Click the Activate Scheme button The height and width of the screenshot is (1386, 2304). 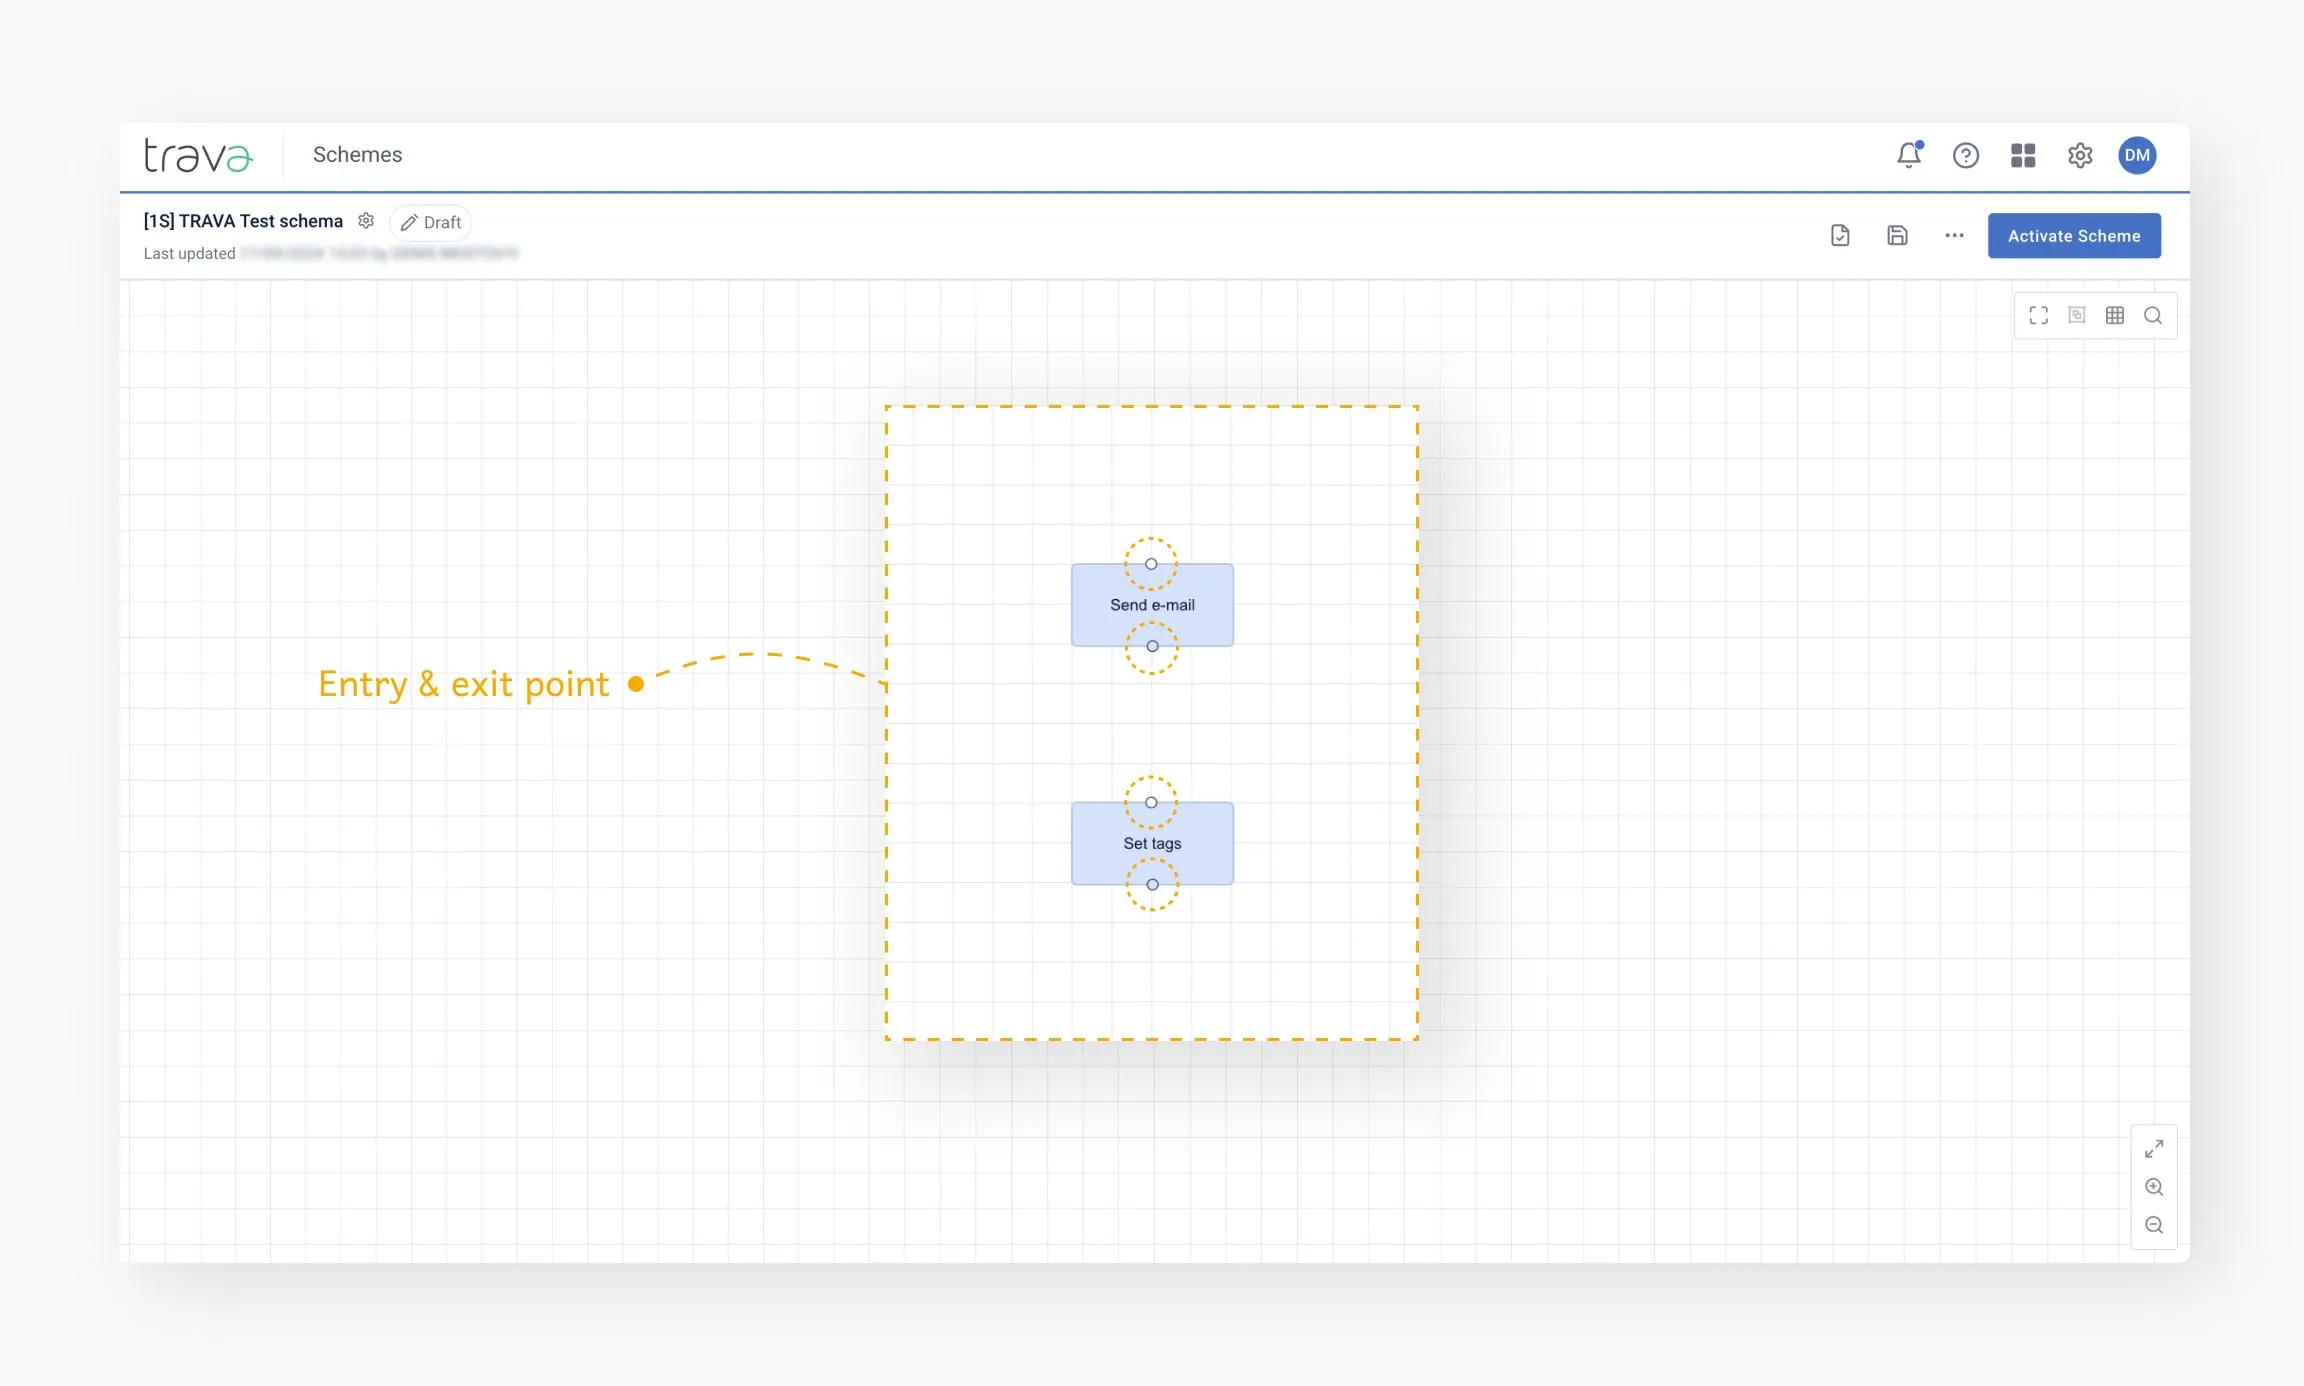pyautogui.click(x=2074, y=236)
